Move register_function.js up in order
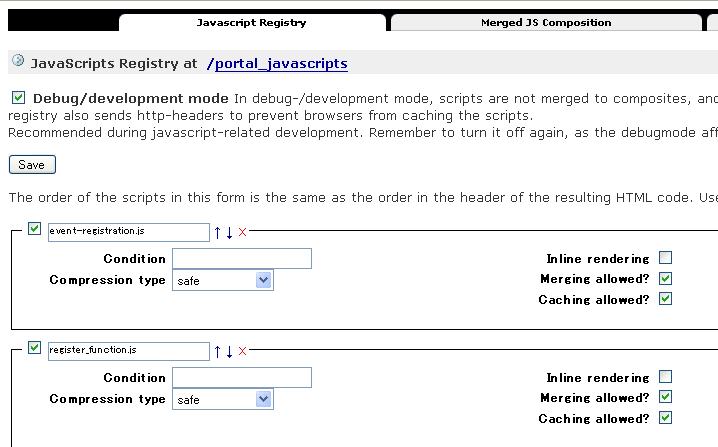The image size is (718, 447). (218, 352)
